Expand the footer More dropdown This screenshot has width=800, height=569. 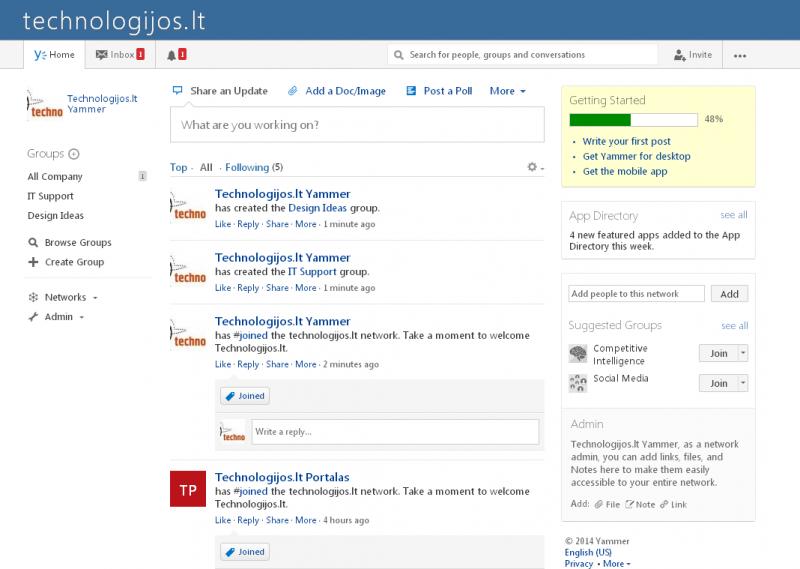[617, 563]
